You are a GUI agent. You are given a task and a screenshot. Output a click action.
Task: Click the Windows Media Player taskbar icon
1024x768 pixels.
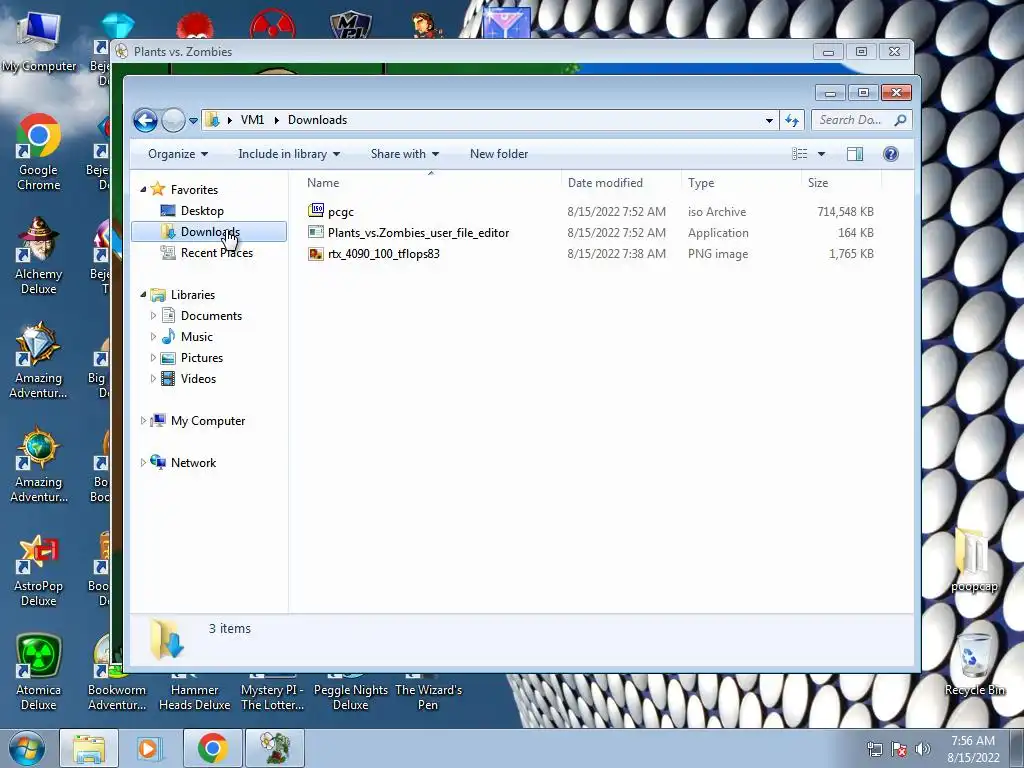(150, 748)
